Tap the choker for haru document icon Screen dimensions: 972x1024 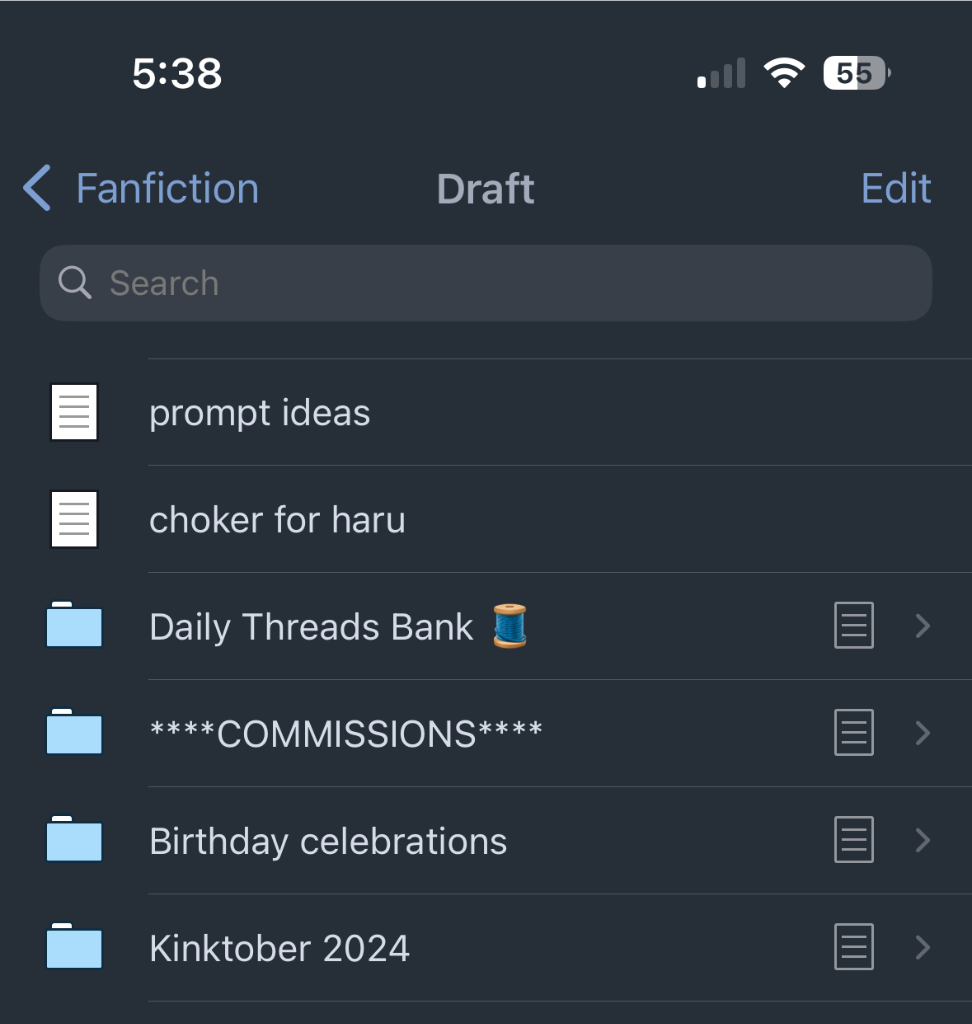tap(74, 519)
